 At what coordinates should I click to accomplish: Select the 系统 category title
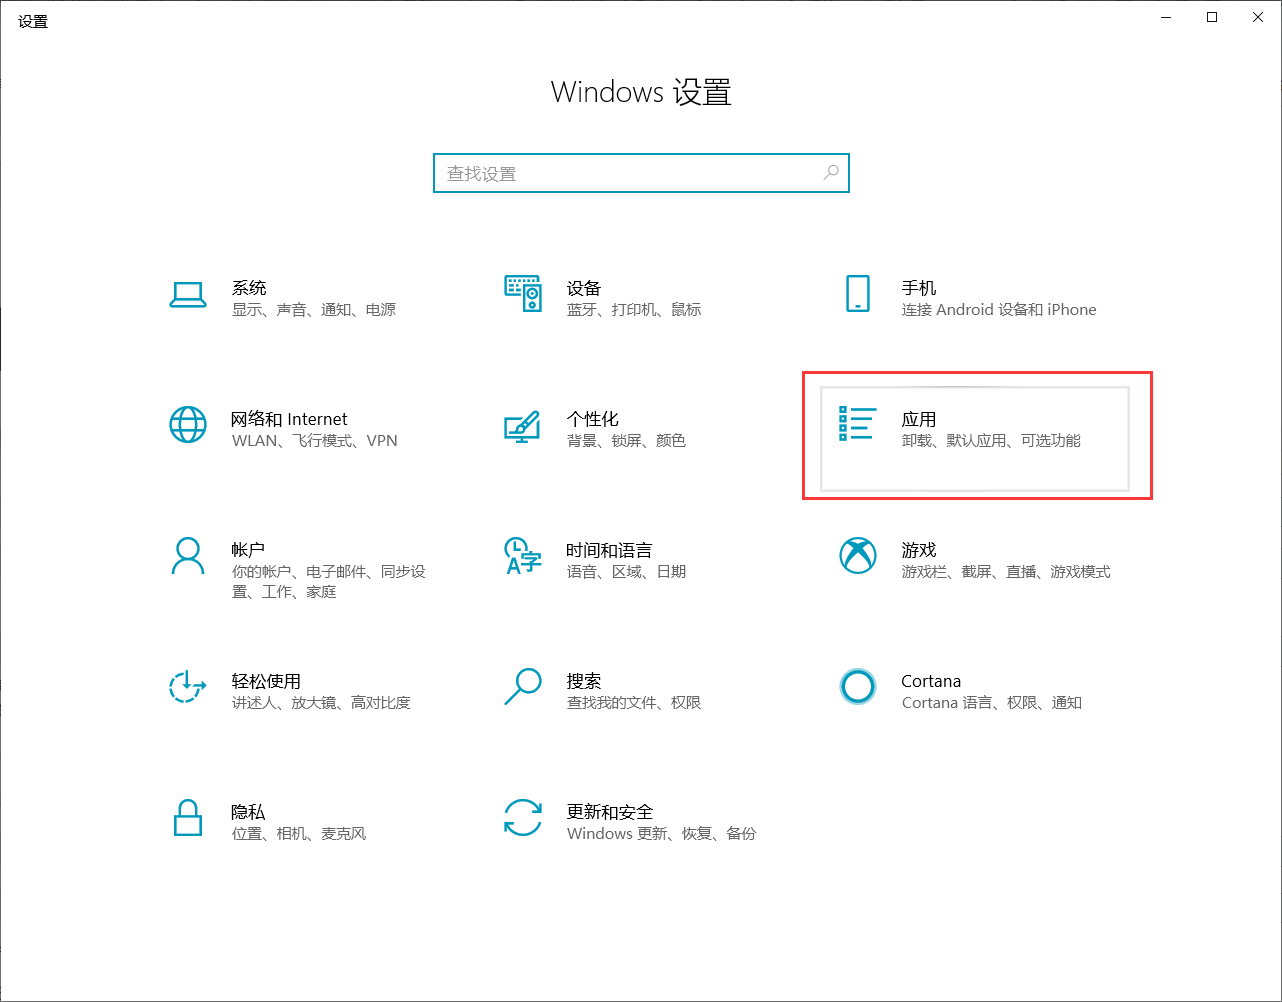249,288
